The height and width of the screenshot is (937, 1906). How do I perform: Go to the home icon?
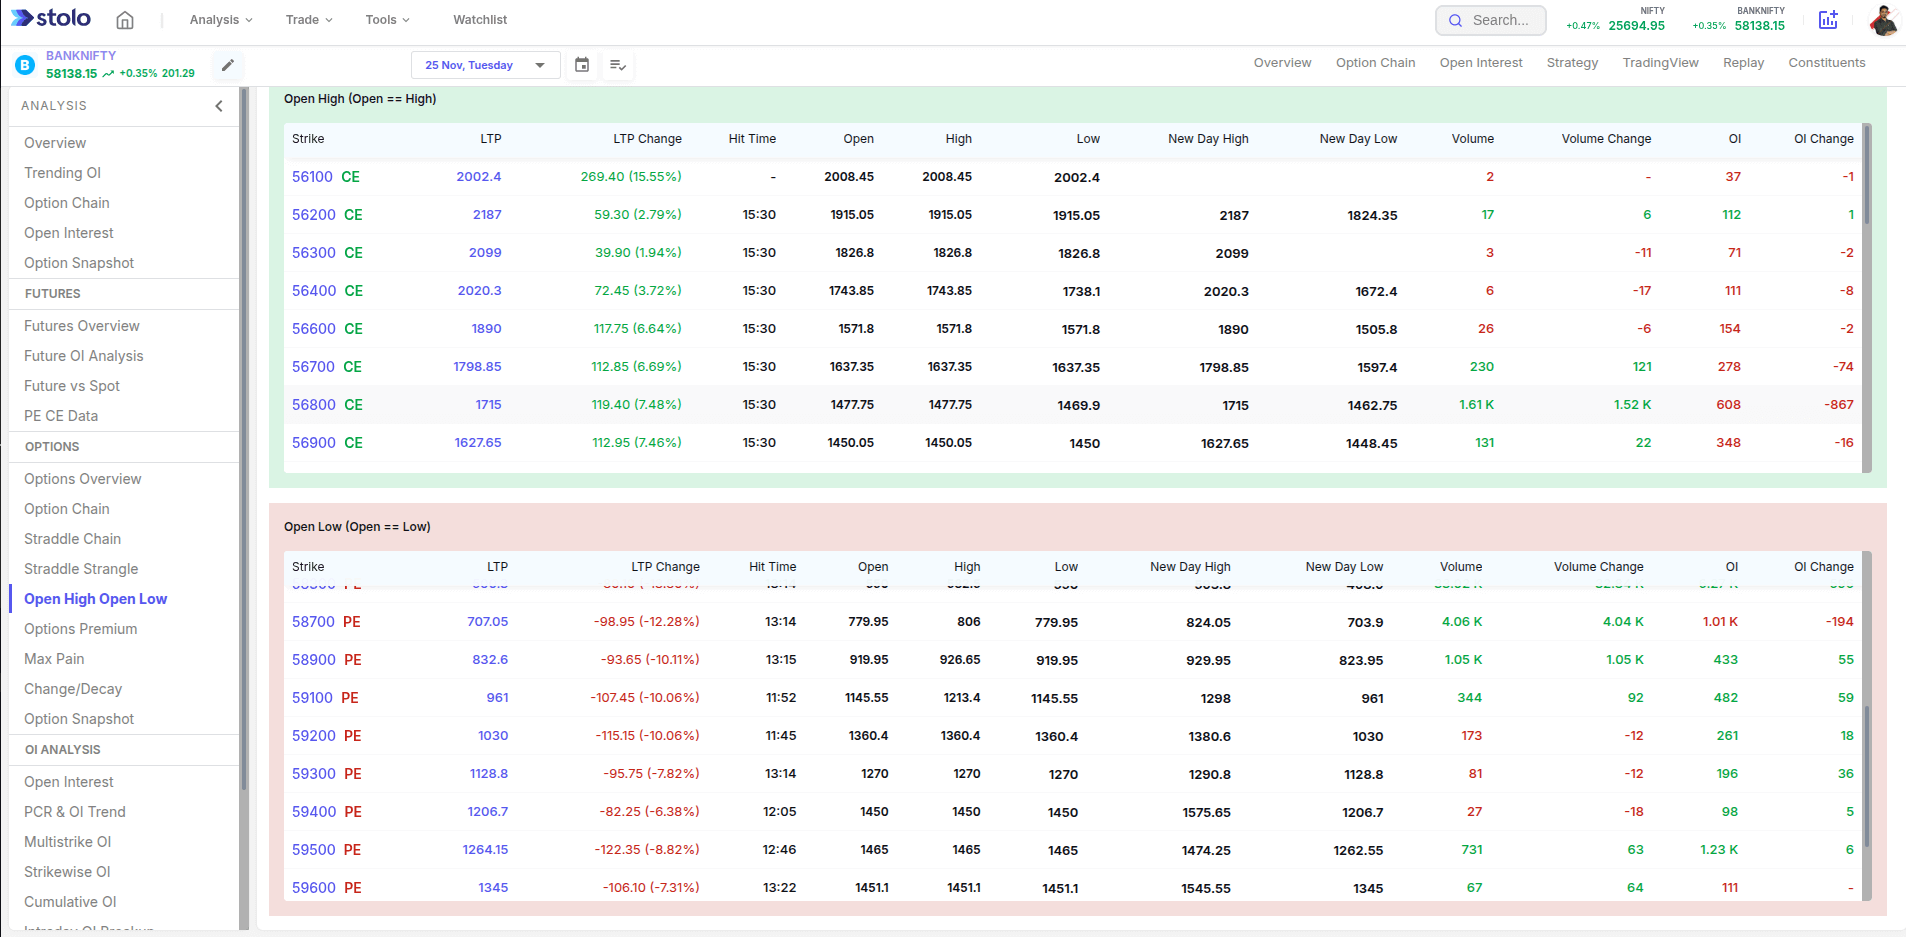[x=125, y=20]
